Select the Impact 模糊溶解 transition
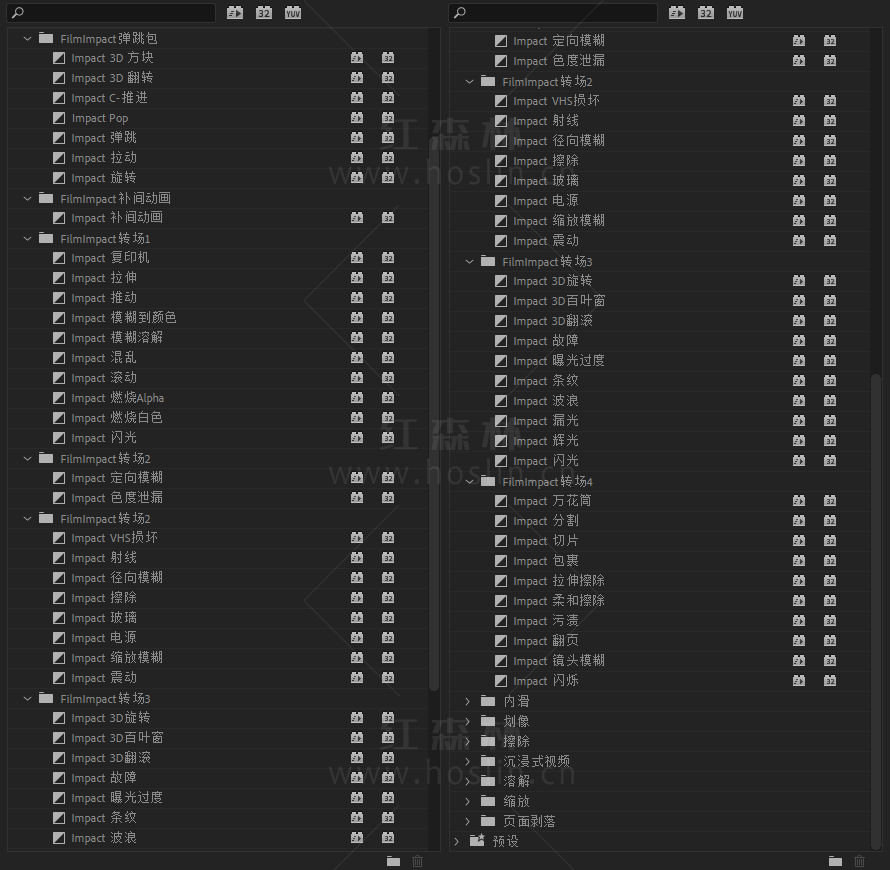The width and height of the screenshot is (890, 870). 219,338
